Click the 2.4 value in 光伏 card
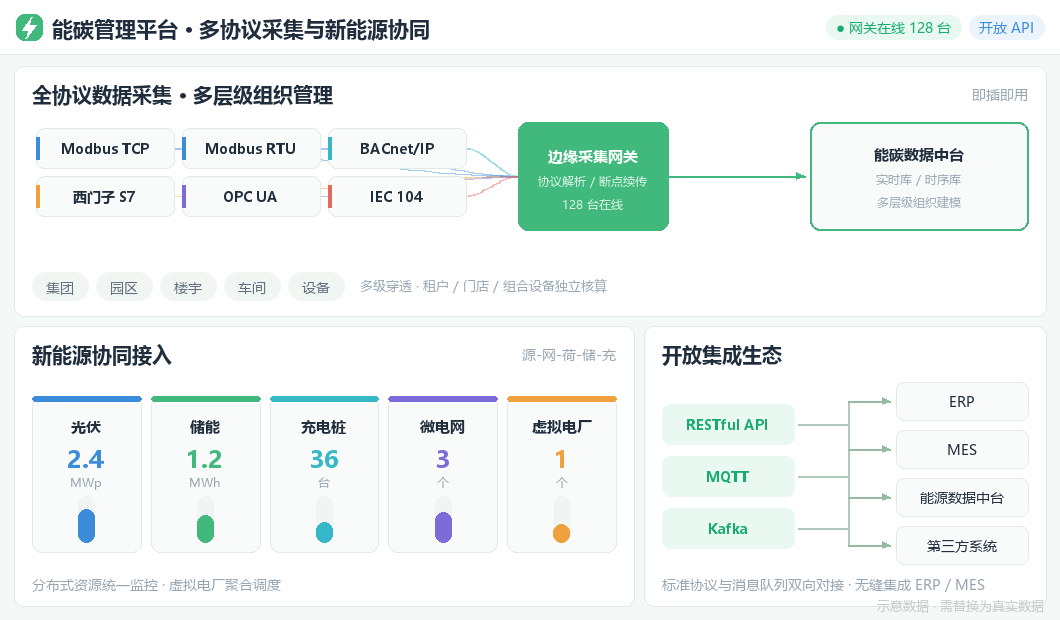The image size is (1060, 620). point(86,460)
